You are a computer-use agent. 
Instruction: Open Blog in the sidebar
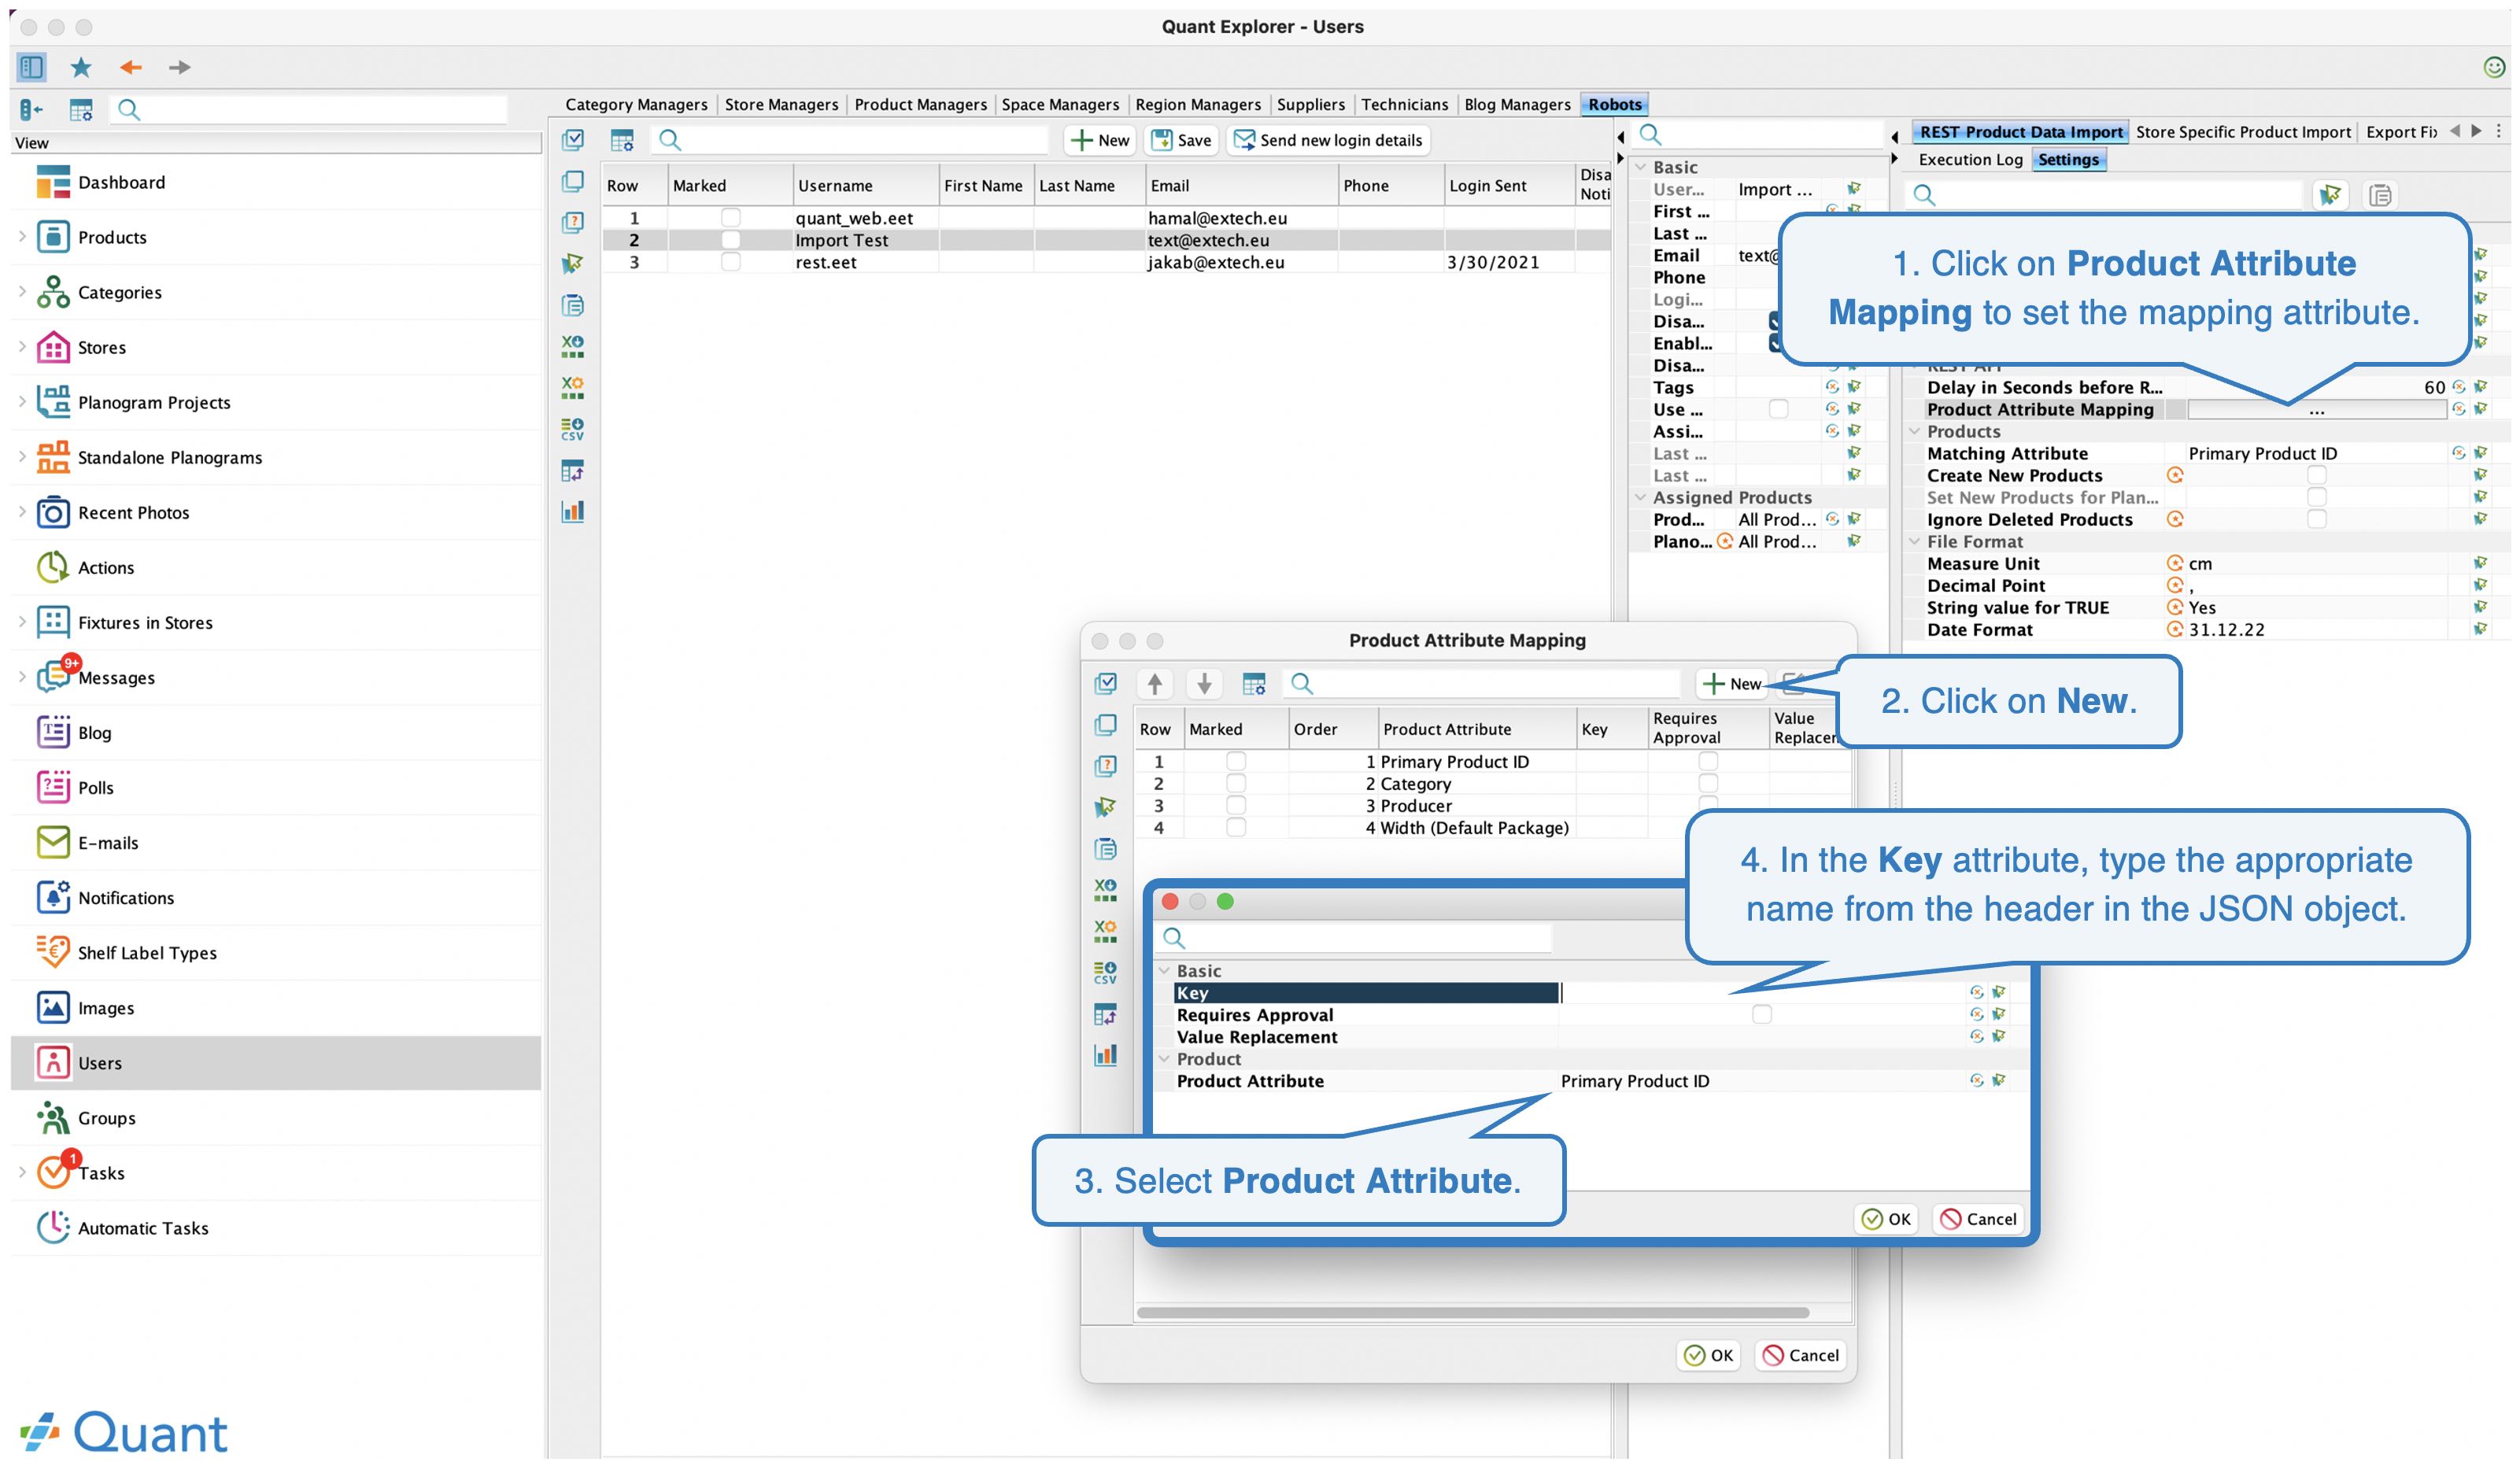94,732
